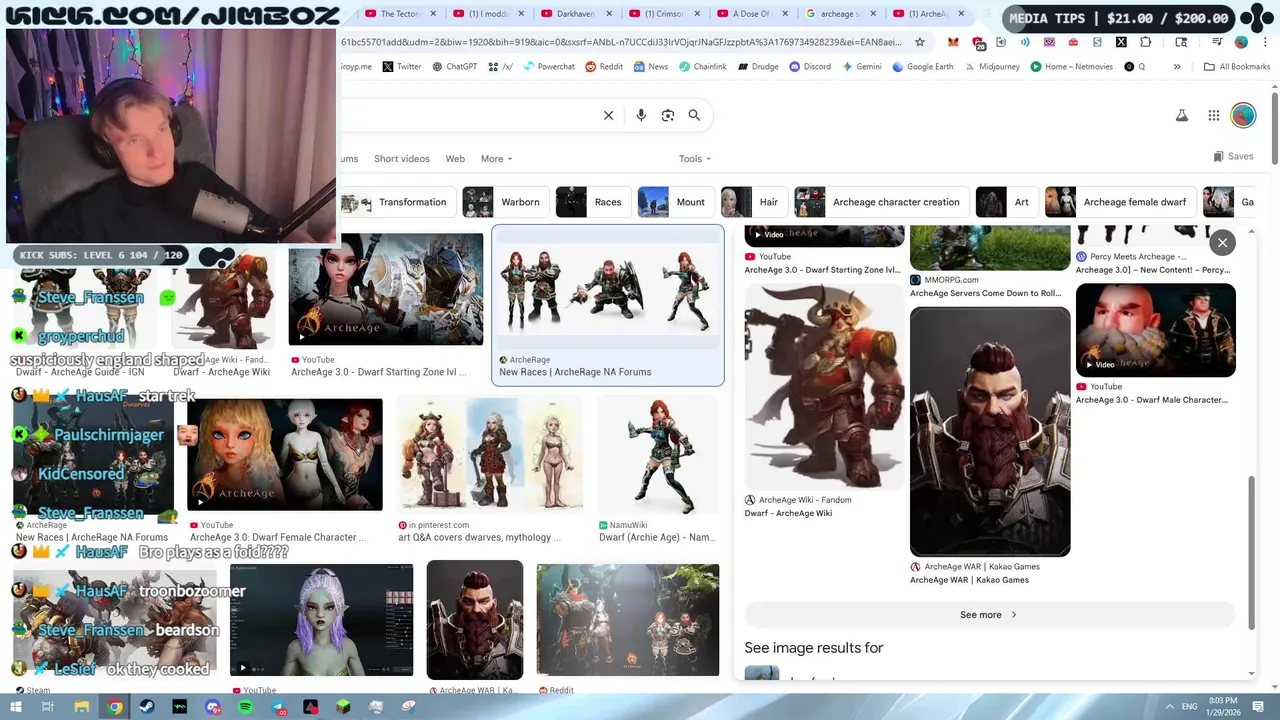Open the Google apps grid
Viewport: 1280px width, 720px height.
[1214, 115]
